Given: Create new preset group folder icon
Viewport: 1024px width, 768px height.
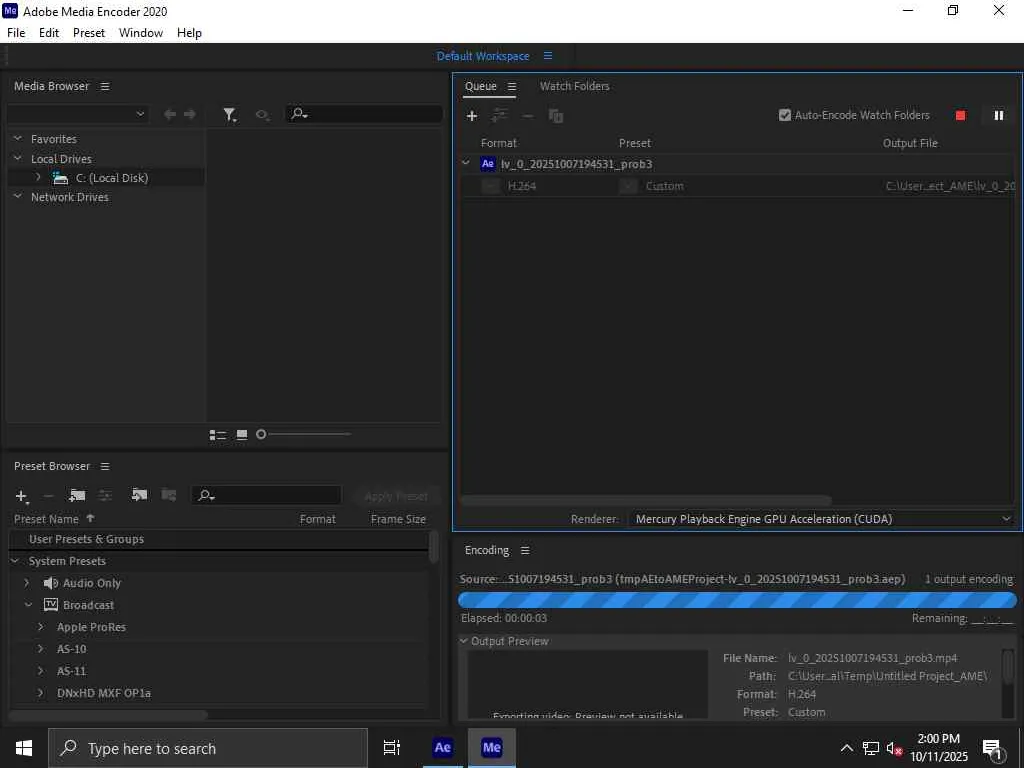Looking at the screenshot, I should (x=77, y=496).
